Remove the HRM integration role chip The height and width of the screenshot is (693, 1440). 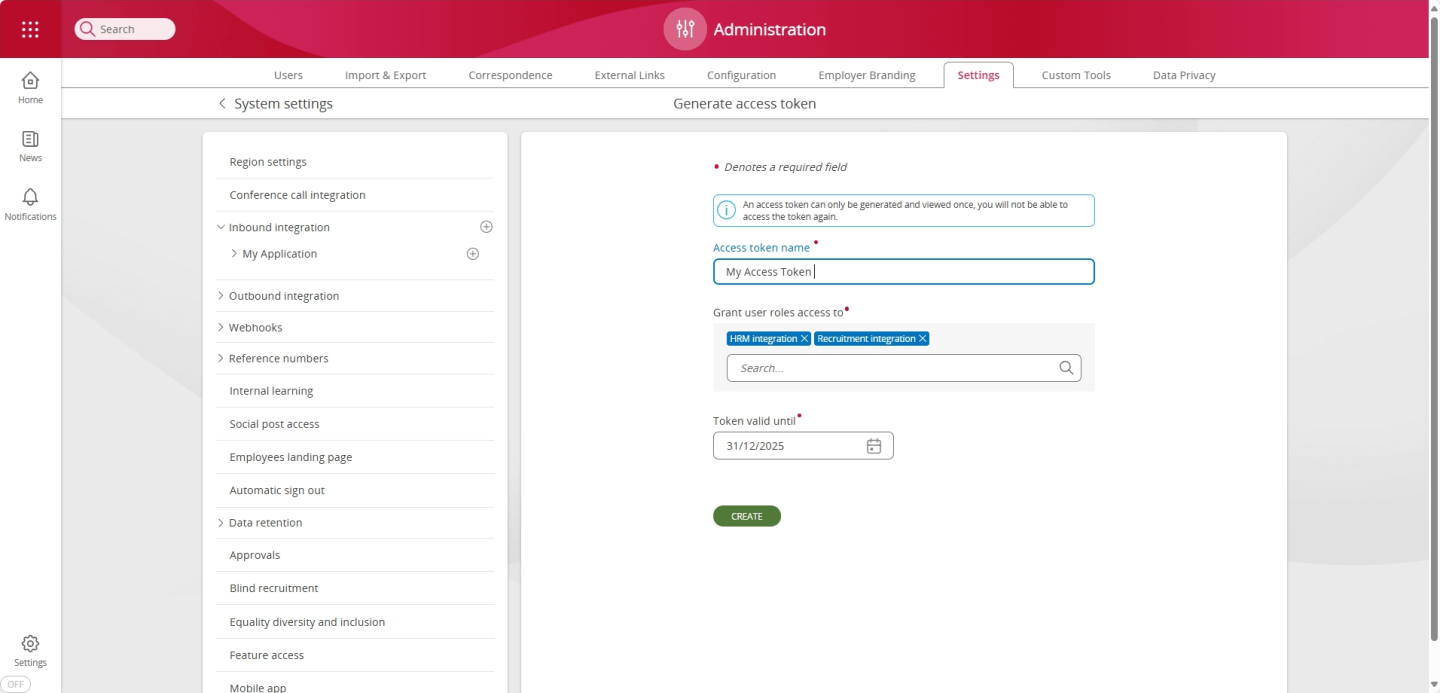(804, 338)
